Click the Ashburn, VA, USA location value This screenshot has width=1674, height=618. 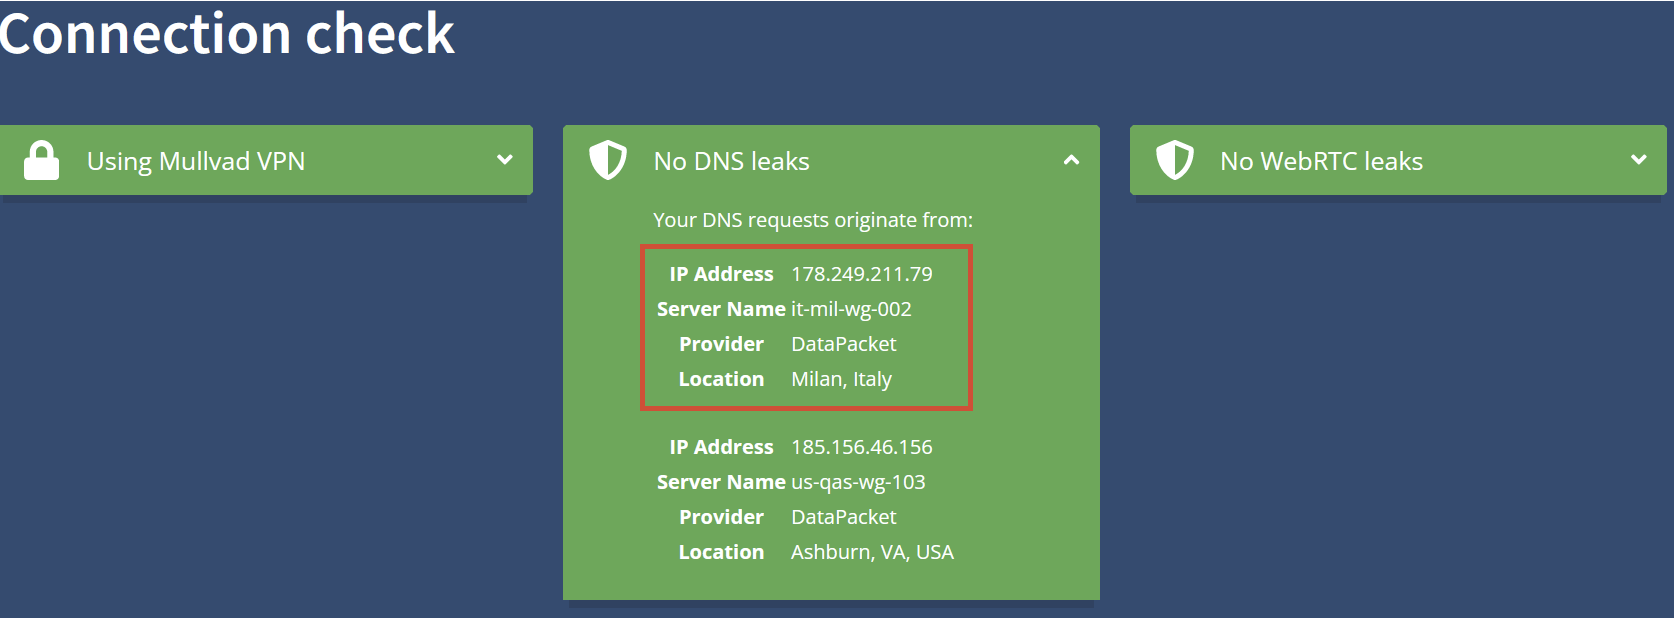(x=872, y=552)
